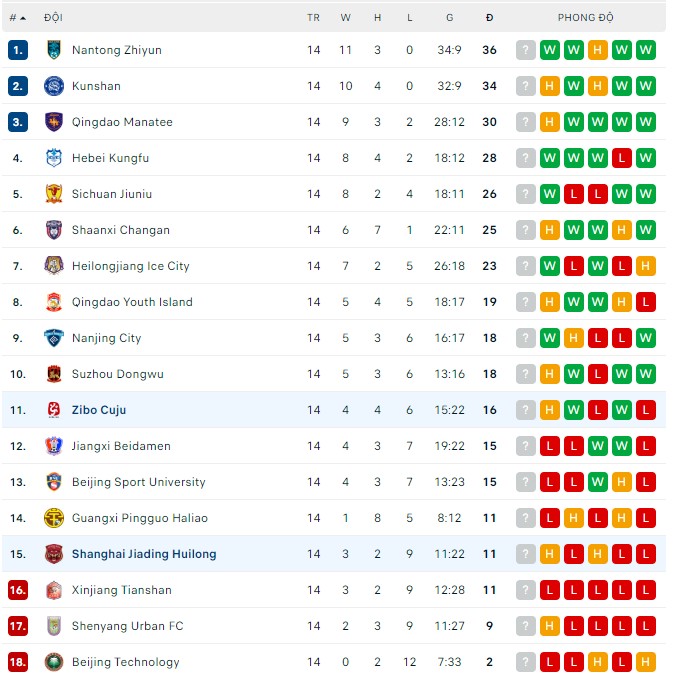Sort standings by the Đ points header
Viewport: 676px width, 678px height.
pyautogui.click(x=489, y=17)
